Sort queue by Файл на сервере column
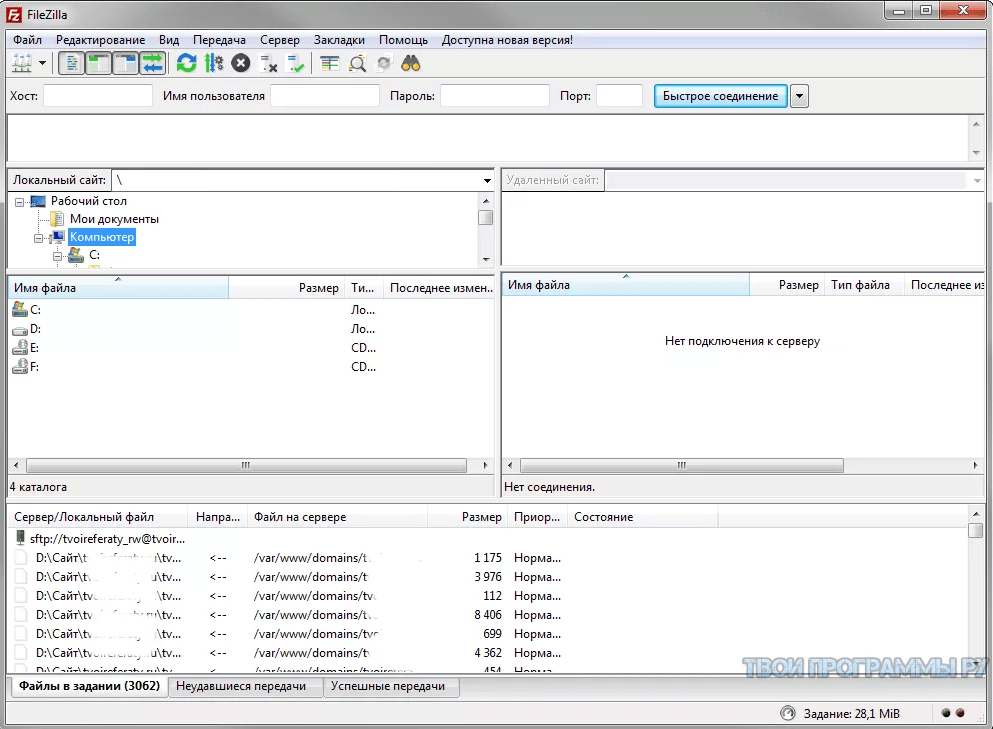The image size is (993, 729). [338, 517]
